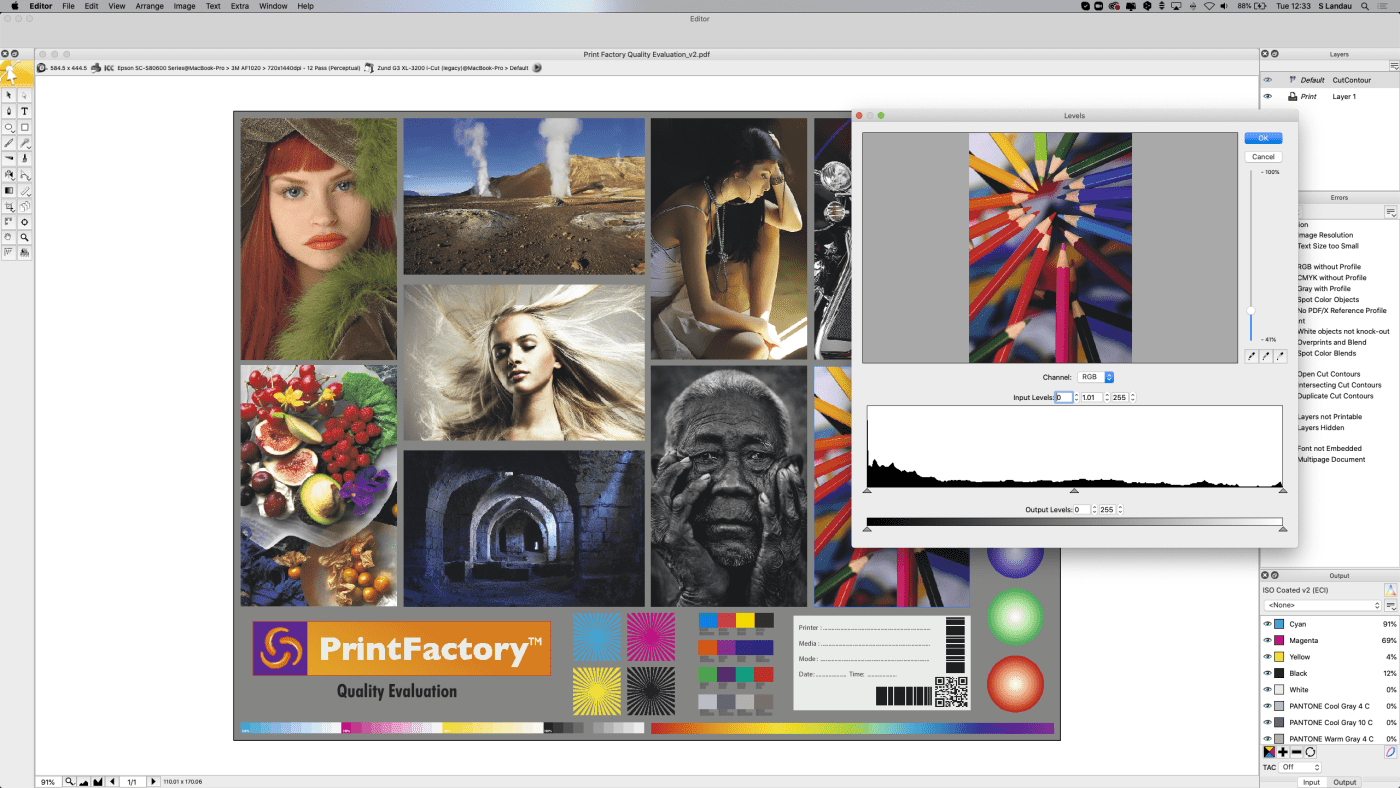1400x788 pixels.
Task: Click the play arrow after Default in document bar
Action: click(537, 68)
